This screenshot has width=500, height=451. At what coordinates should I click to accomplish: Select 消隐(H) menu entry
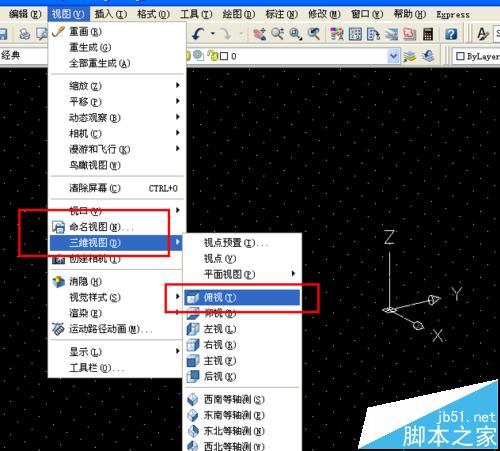pyautogui.click(x=117, y=281)
